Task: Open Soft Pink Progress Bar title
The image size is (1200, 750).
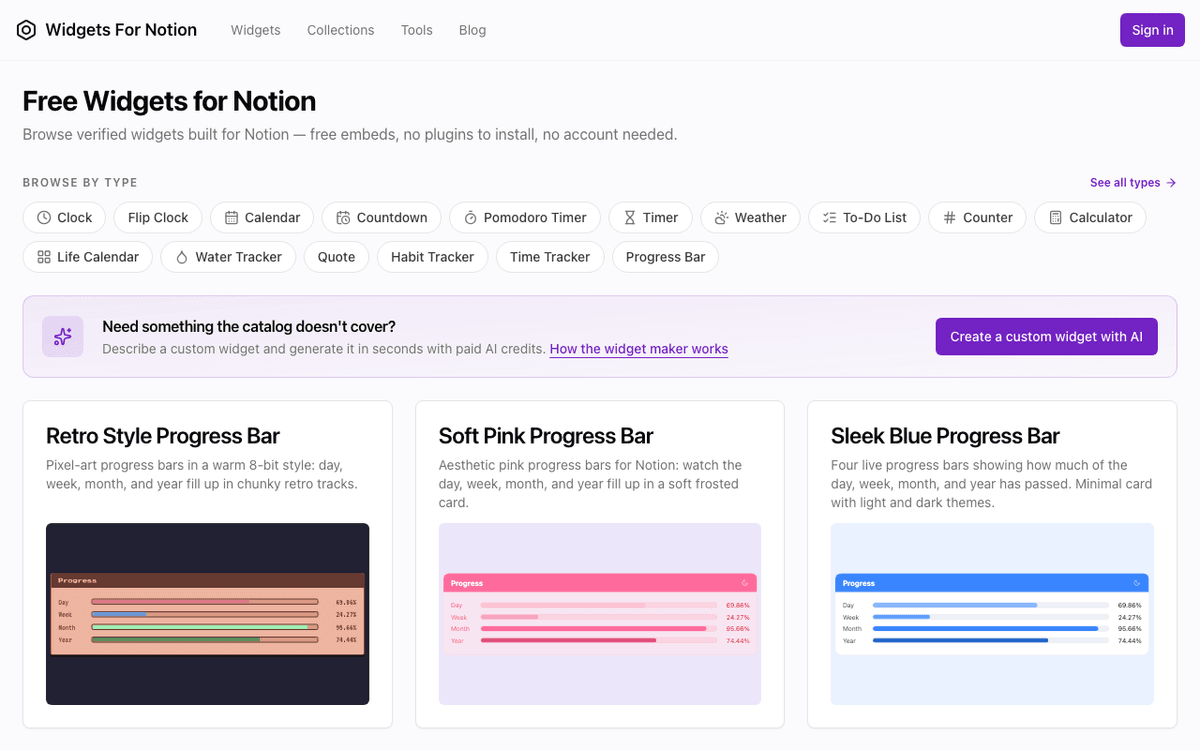Action: [x=546, y=436]
